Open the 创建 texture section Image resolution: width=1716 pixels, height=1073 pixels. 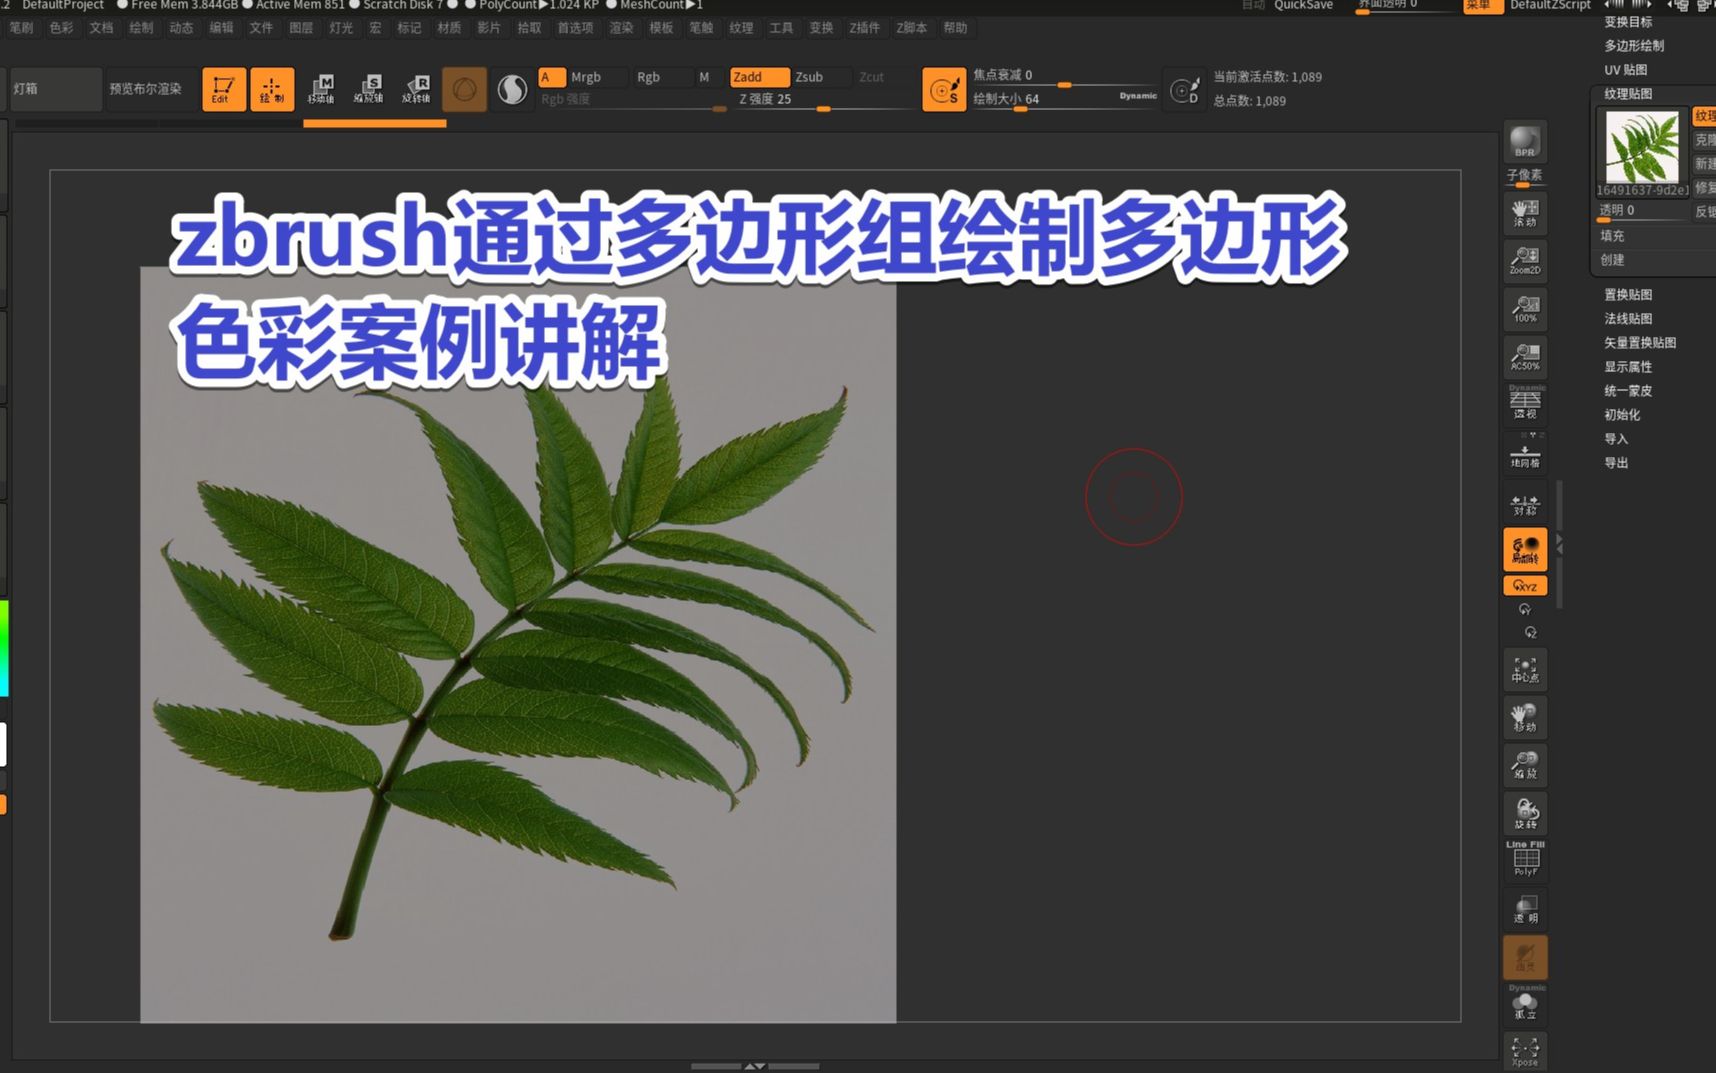[1614, 259]
